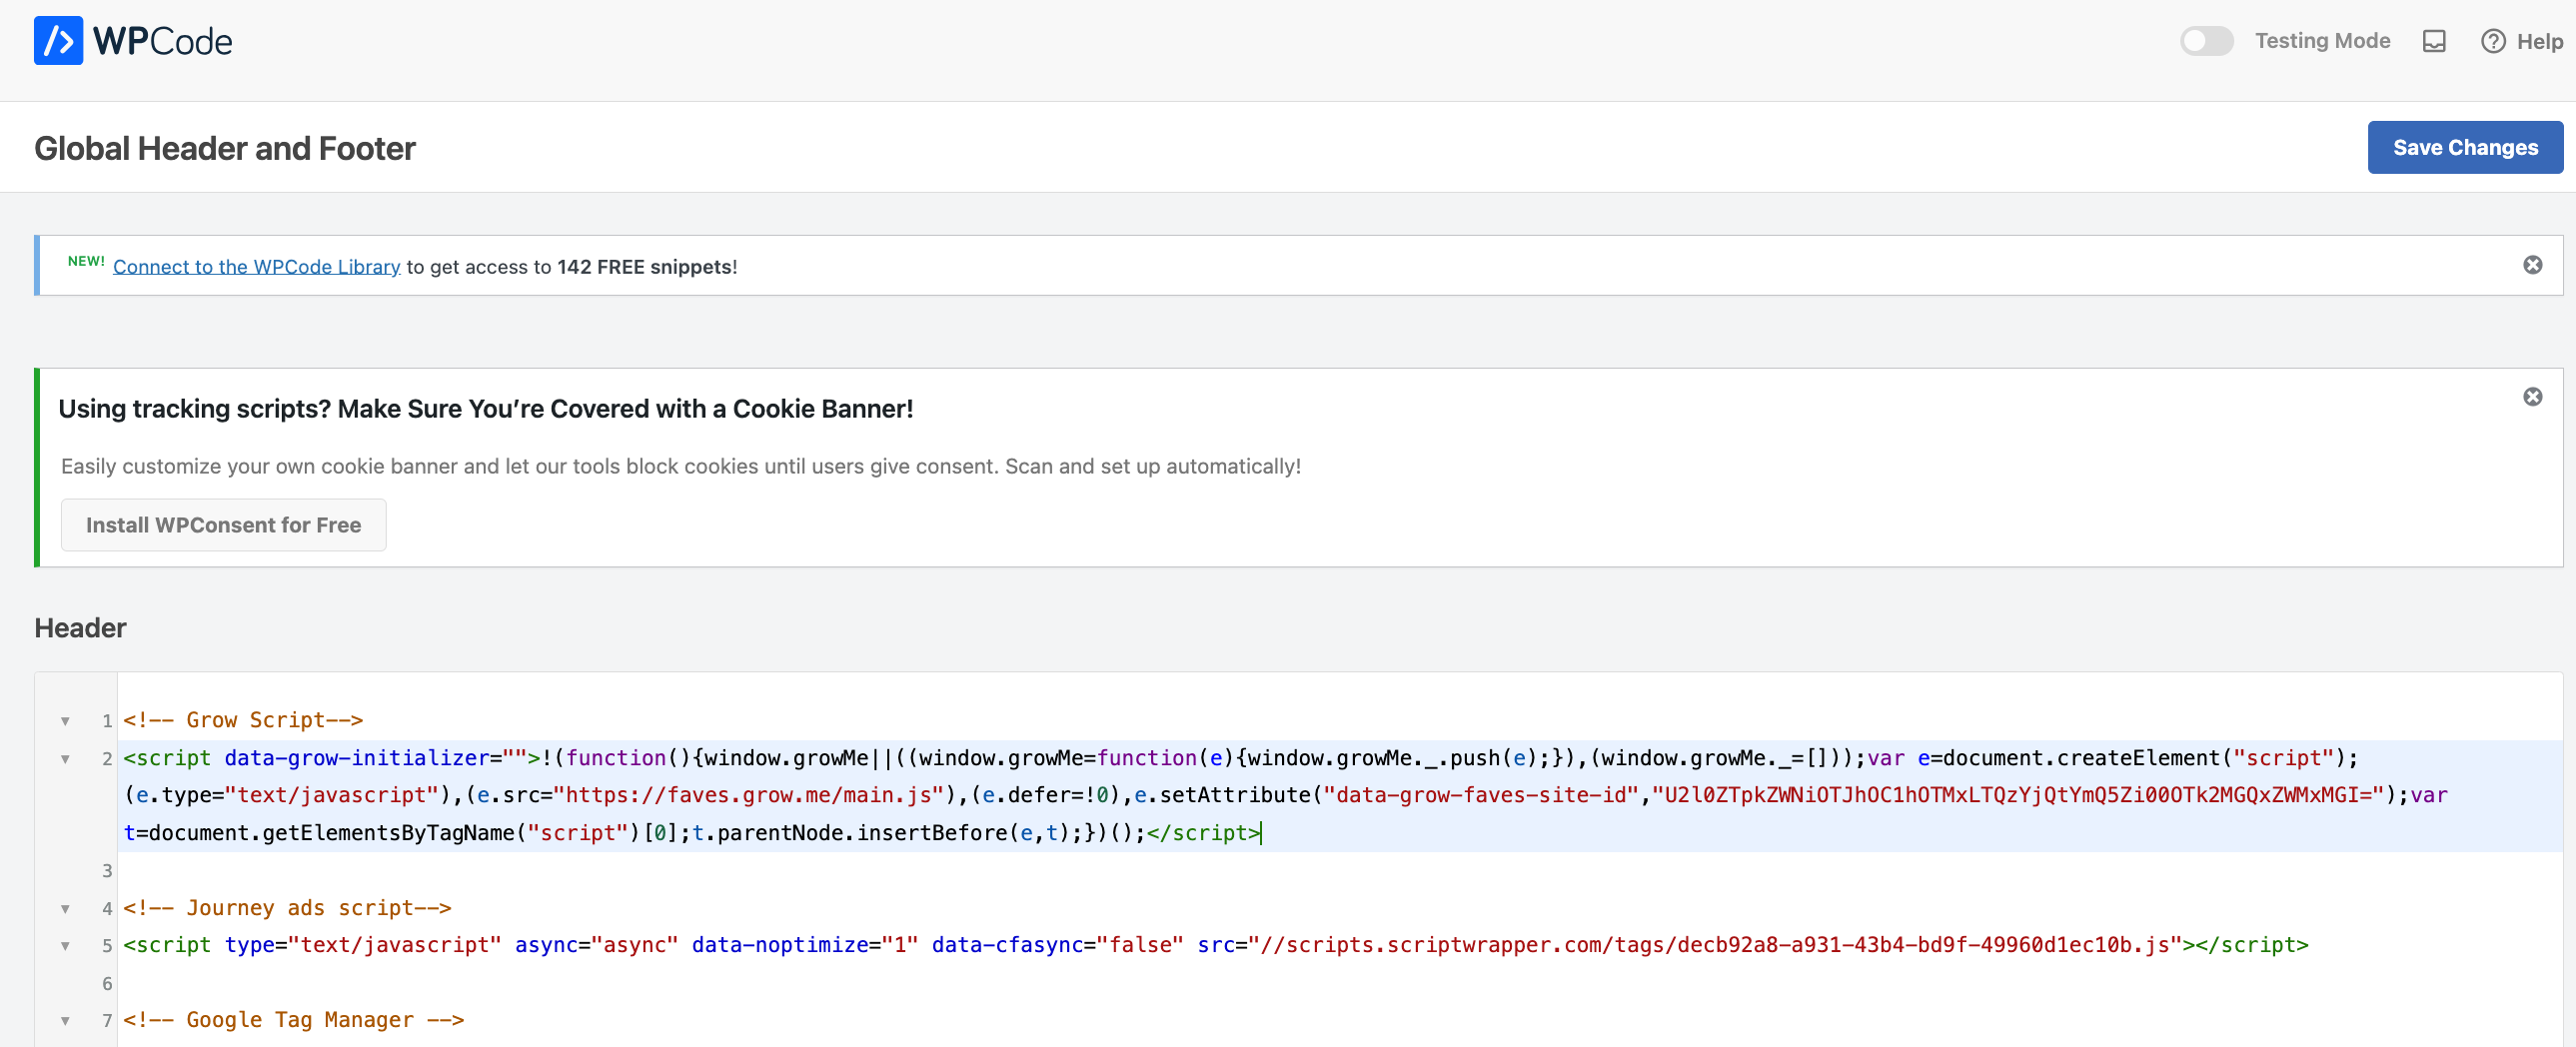Screen dimensions: 2576x1047
Task: Place cursor on the Journey ads script comment
Action: pyautogui.click(x=287, y=908)
